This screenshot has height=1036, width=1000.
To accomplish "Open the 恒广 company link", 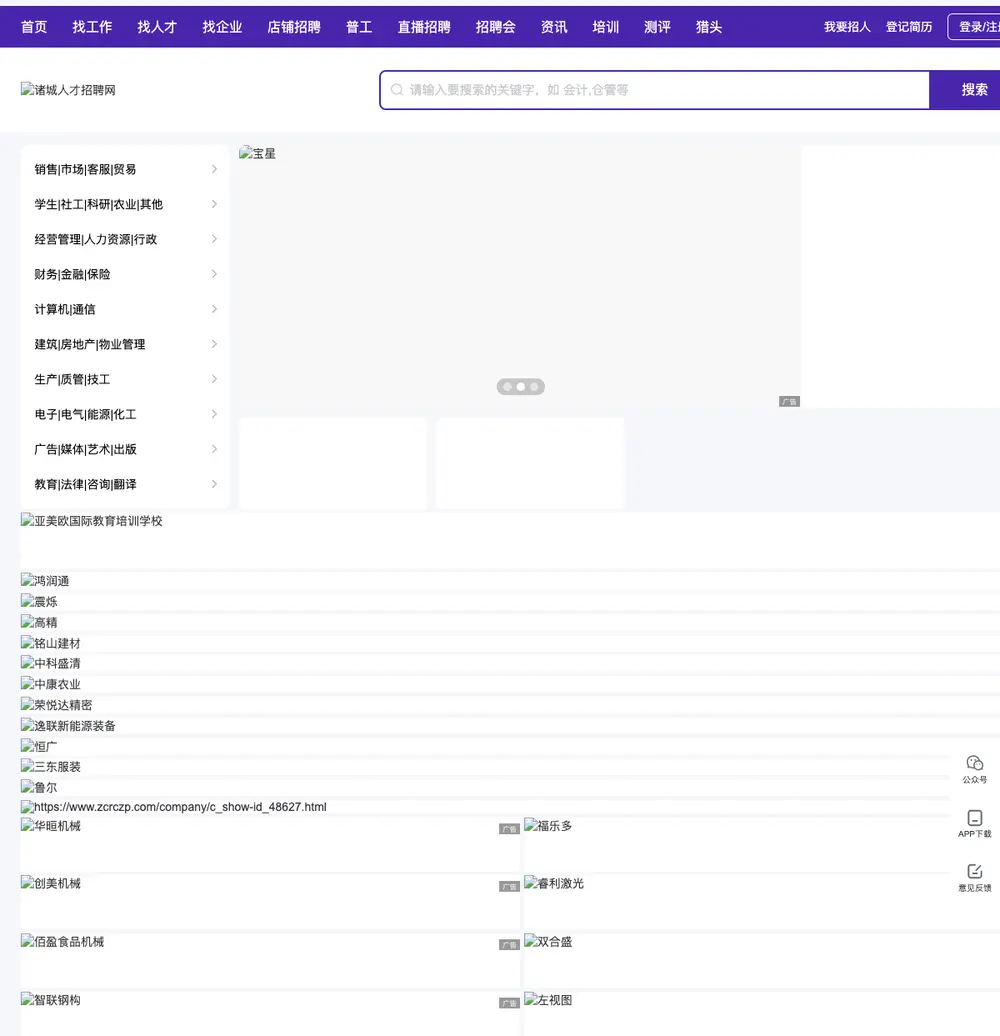I will (x=510, y=746).
